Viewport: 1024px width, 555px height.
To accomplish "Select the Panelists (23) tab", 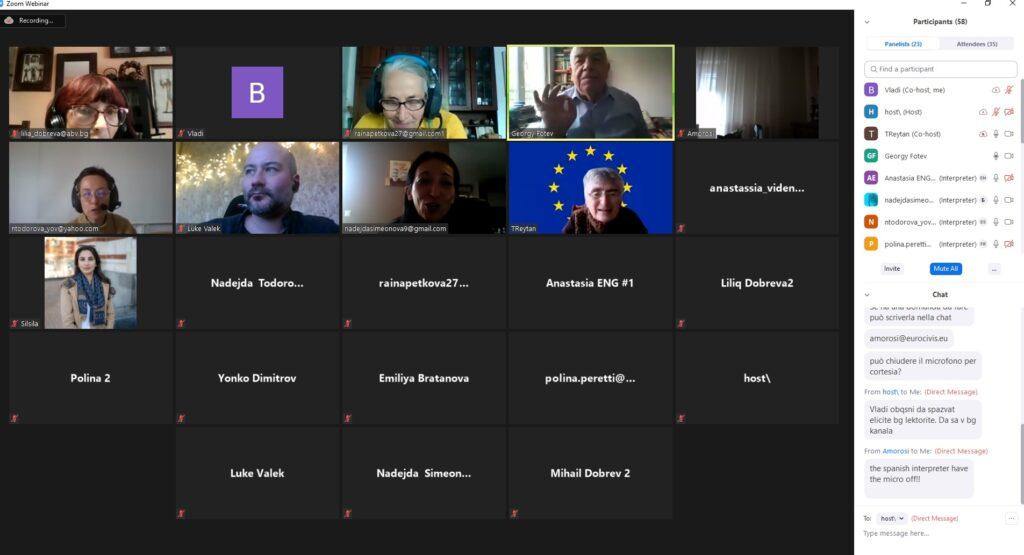I will tap(903, 44).
